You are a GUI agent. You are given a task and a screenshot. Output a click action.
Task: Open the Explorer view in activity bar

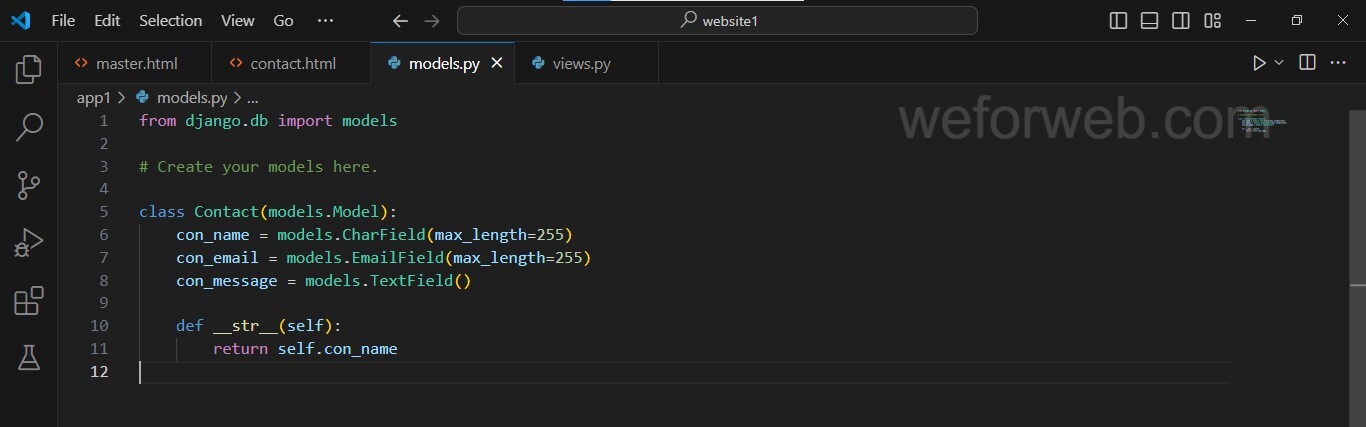29,69
